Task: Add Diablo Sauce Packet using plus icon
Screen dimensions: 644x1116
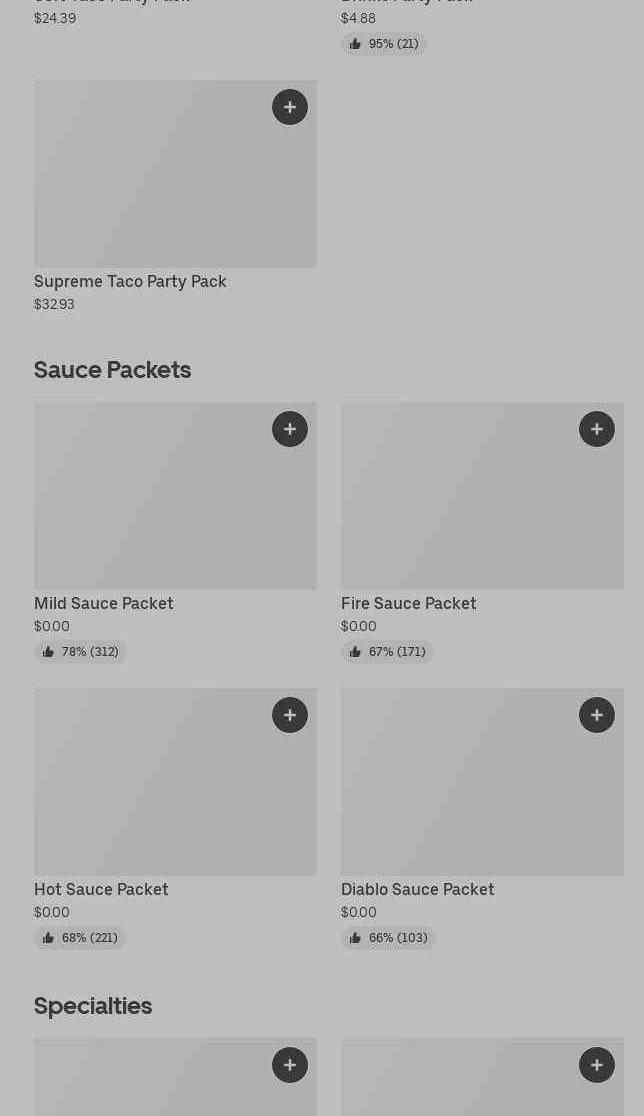Action: coord(597,715)
